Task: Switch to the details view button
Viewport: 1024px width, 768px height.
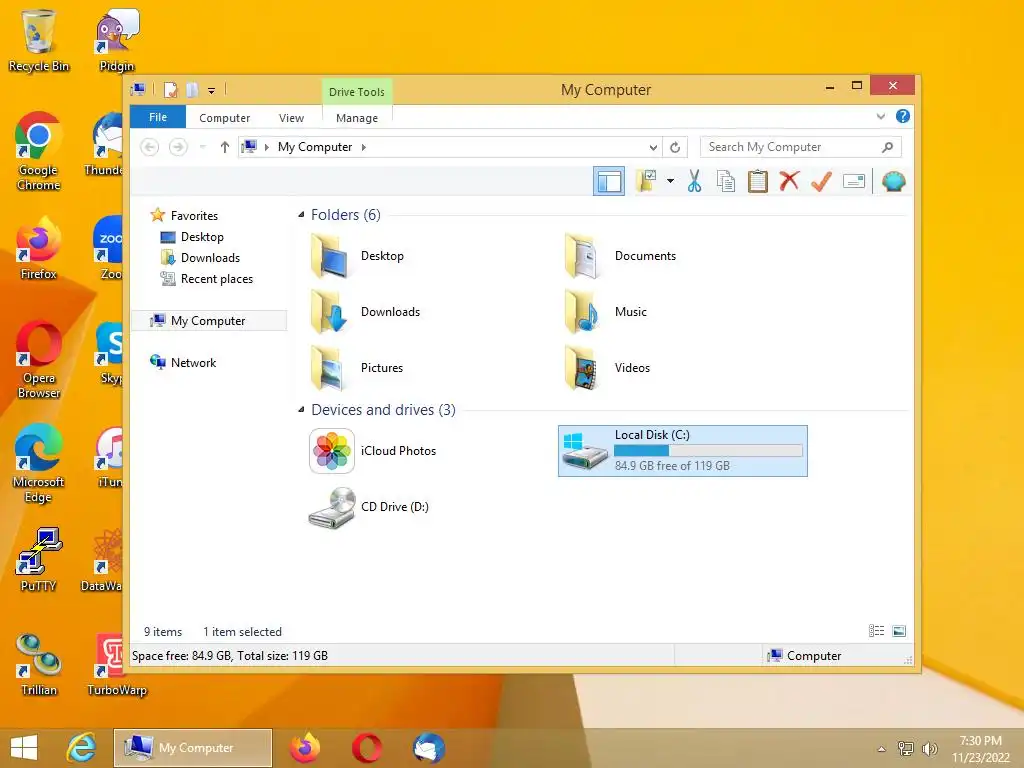Action: tap(876, 631)
